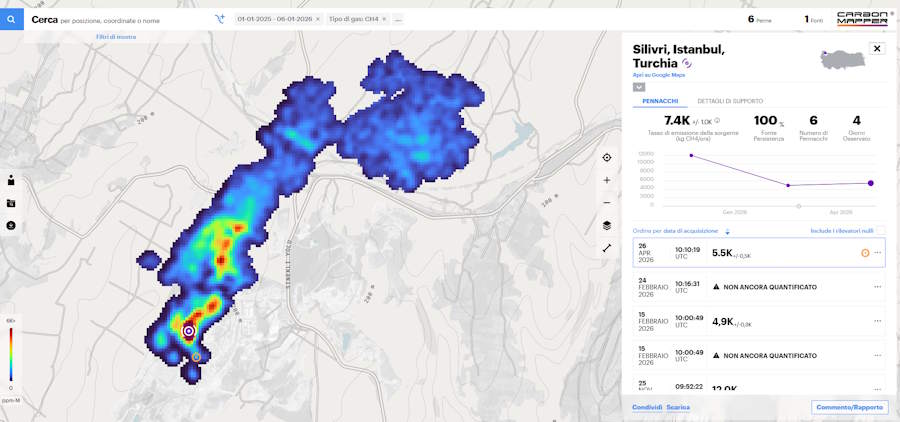The image size is (900, 422).
Task: Select the last large chart data point
Action: point(871,183)
